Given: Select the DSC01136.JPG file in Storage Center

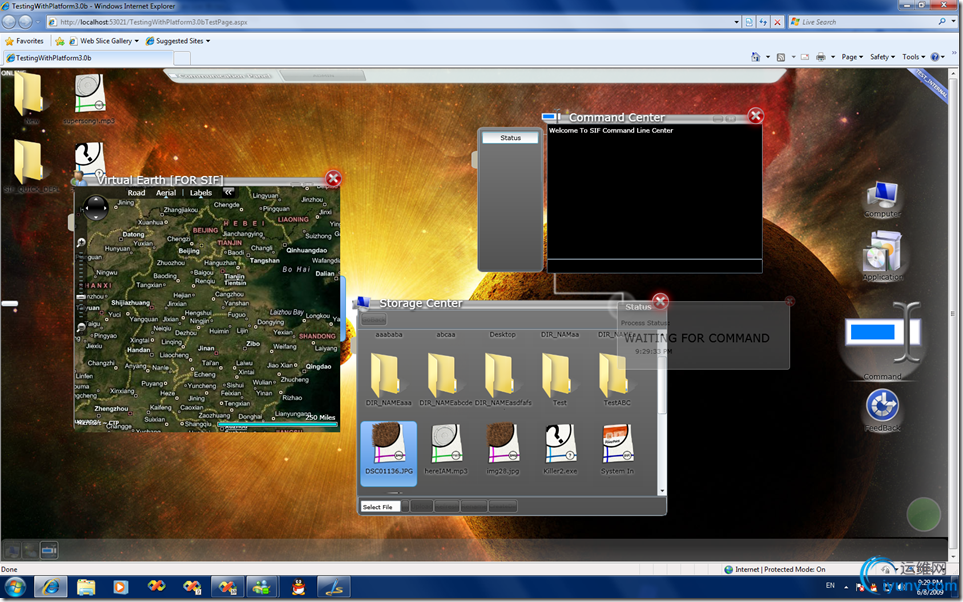Looking at the screenshot, I should click(x=389, y=453).
